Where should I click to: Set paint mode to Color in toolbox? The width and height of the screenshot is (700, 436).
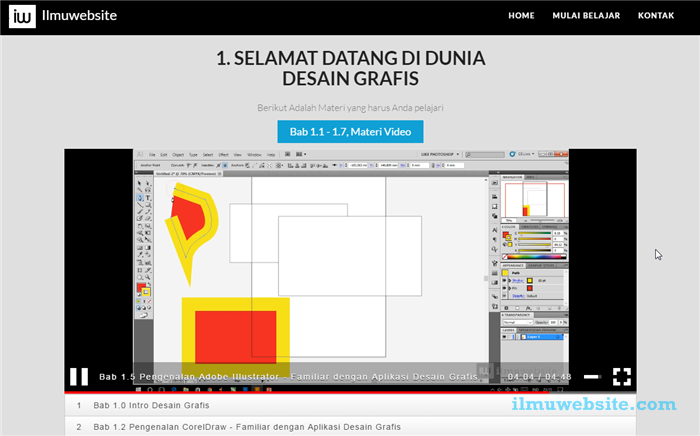tap(138, 301)
